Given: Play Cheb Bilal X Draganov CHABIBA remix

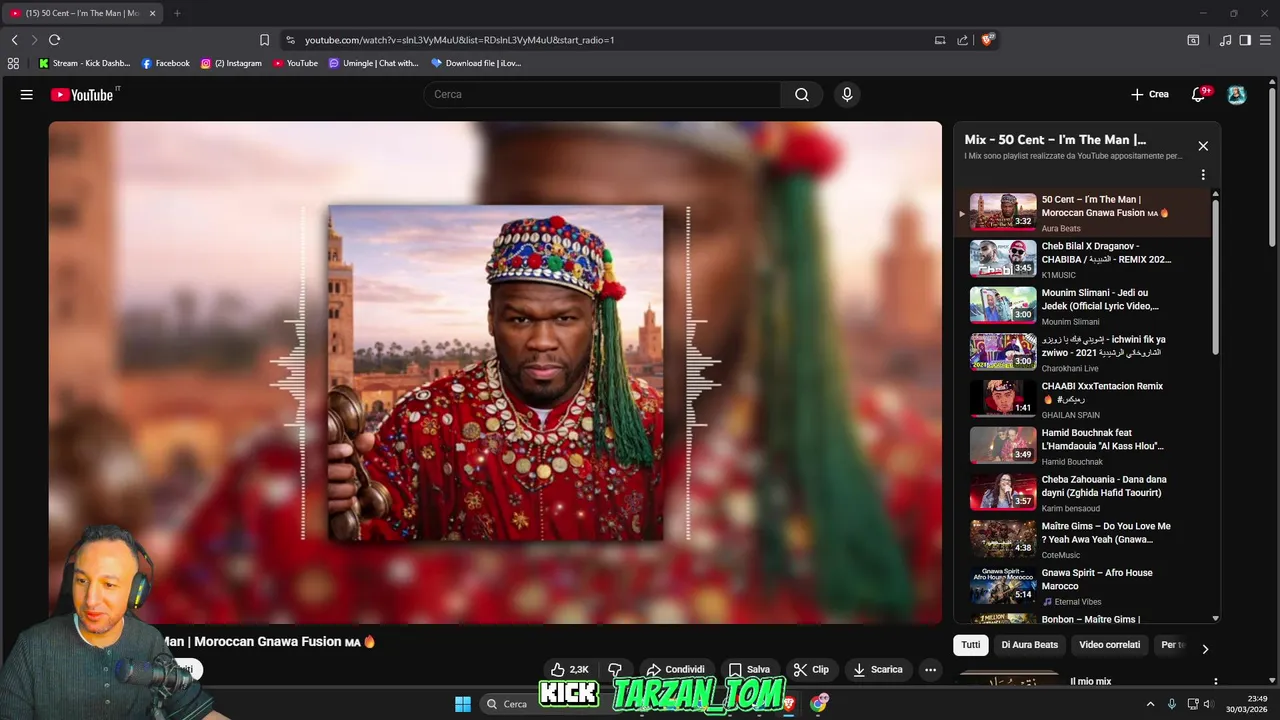Looking at the screenshot, I should pos(1084,260).
